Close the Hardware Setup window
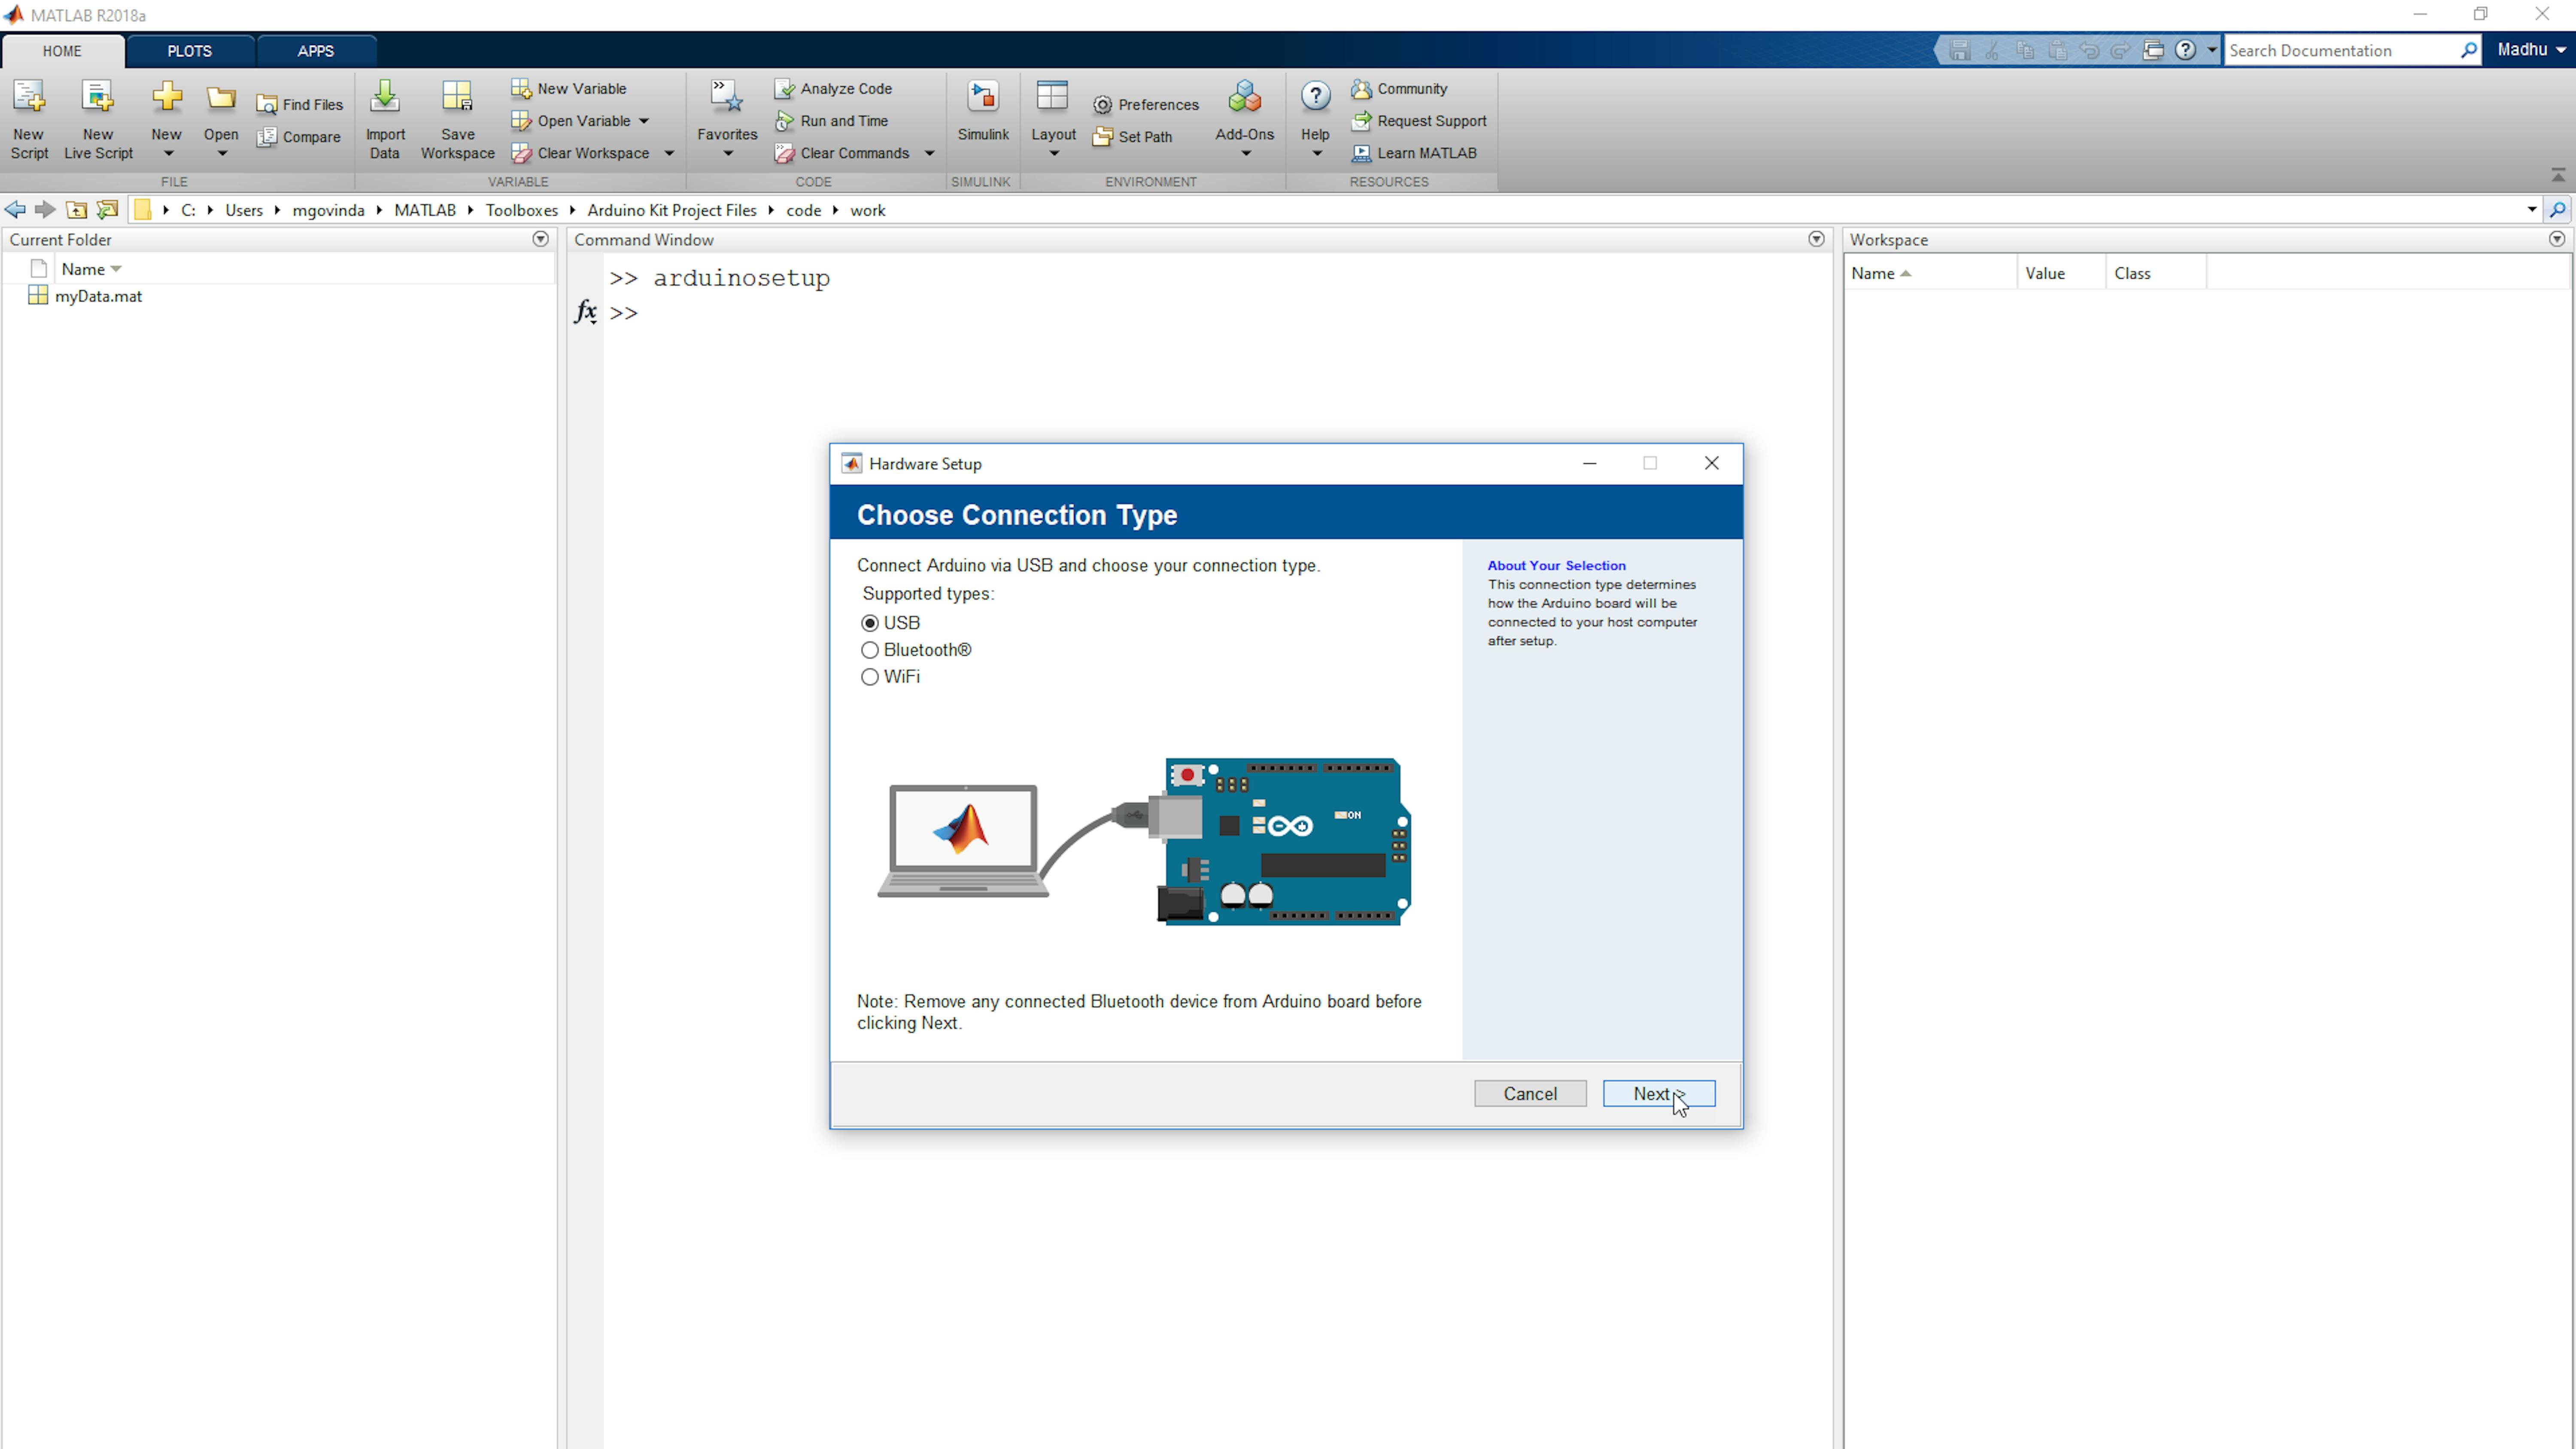This screenshot has width=2576, height=1449. point(1712,463)
